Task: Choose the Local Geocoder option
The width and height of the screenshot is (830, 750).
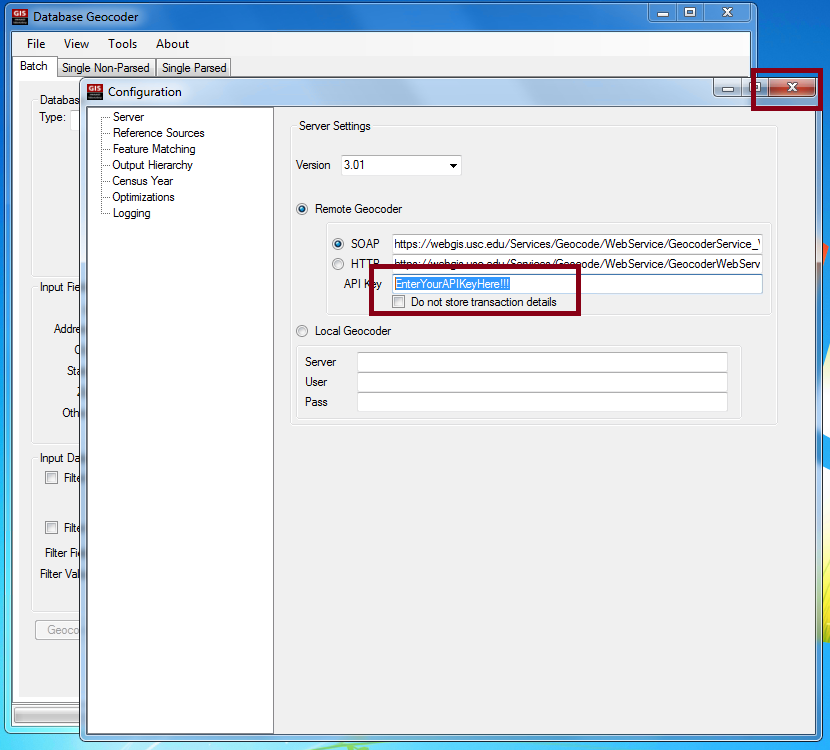Action: [x=302, y=331]
